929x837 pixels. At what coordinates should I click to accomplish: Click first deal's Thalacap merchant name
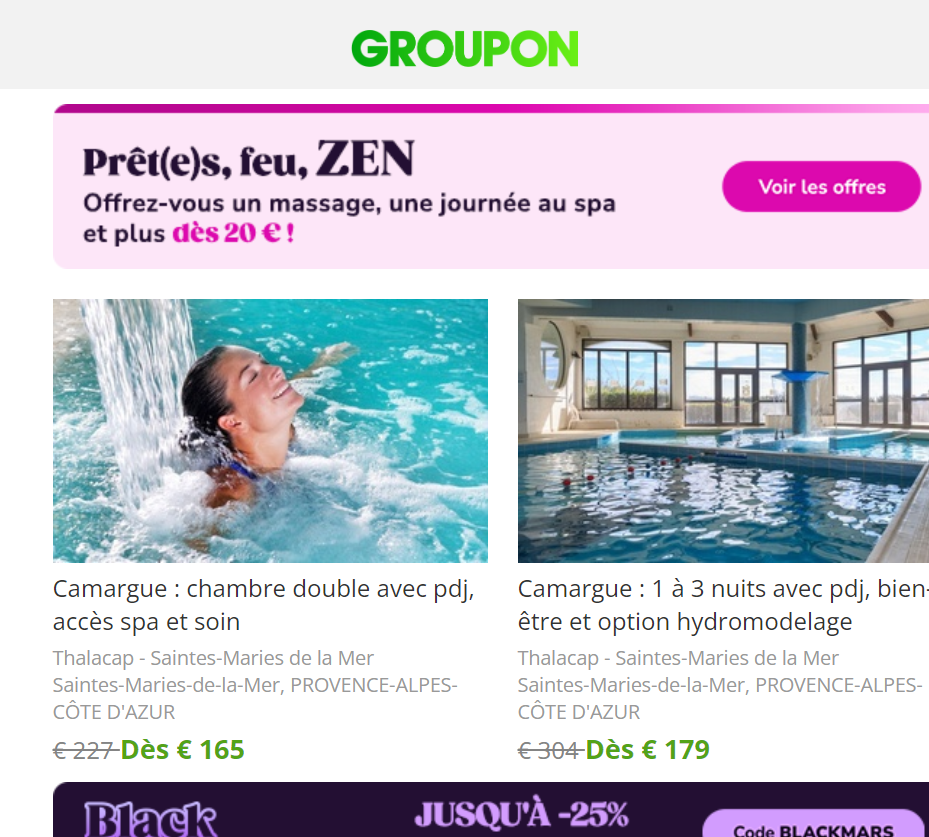213,658
